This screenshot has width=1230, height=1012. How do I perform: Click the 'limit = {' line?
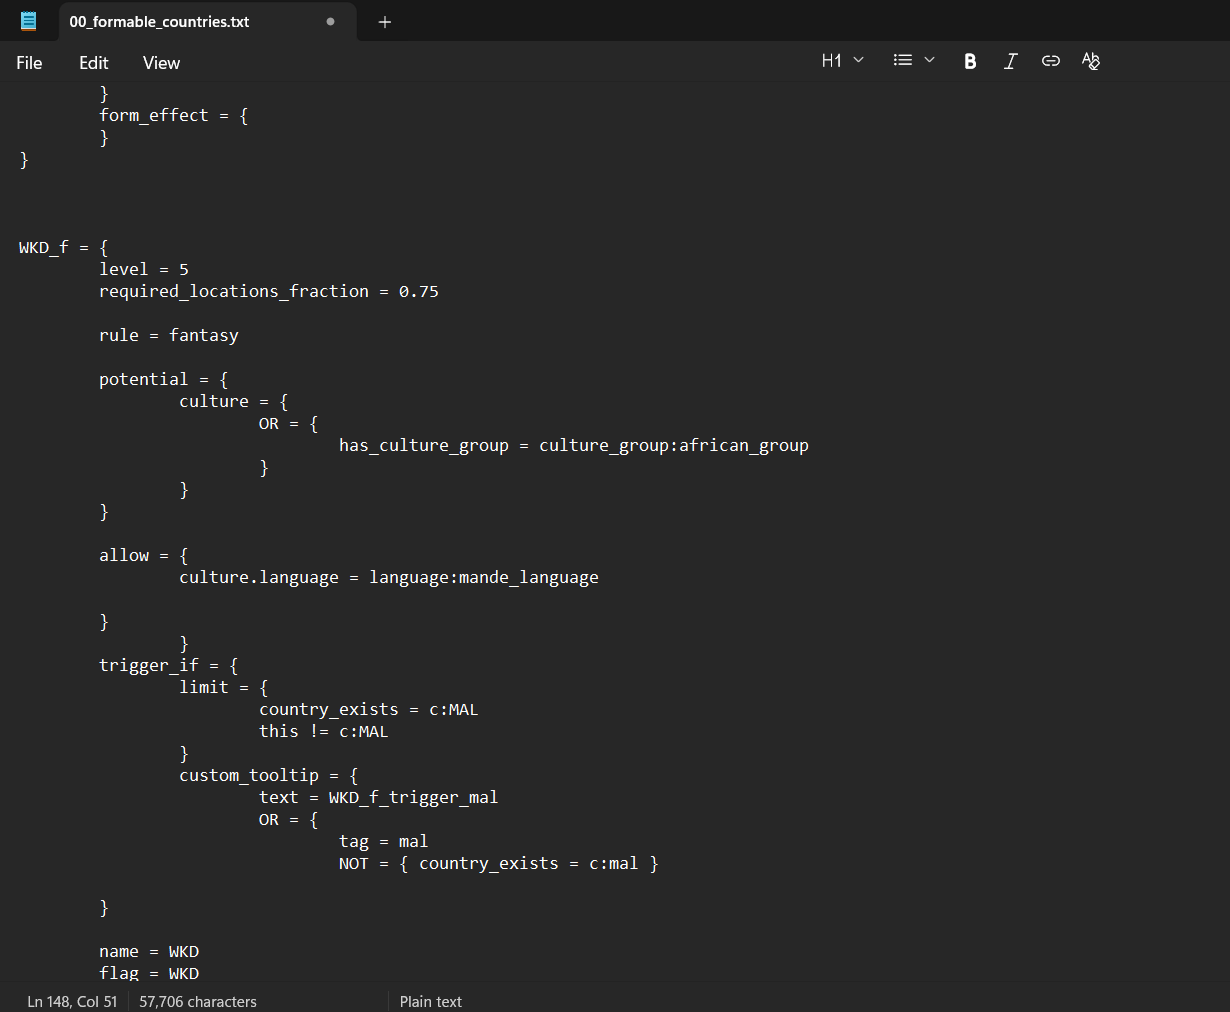[x=224, y=687]
